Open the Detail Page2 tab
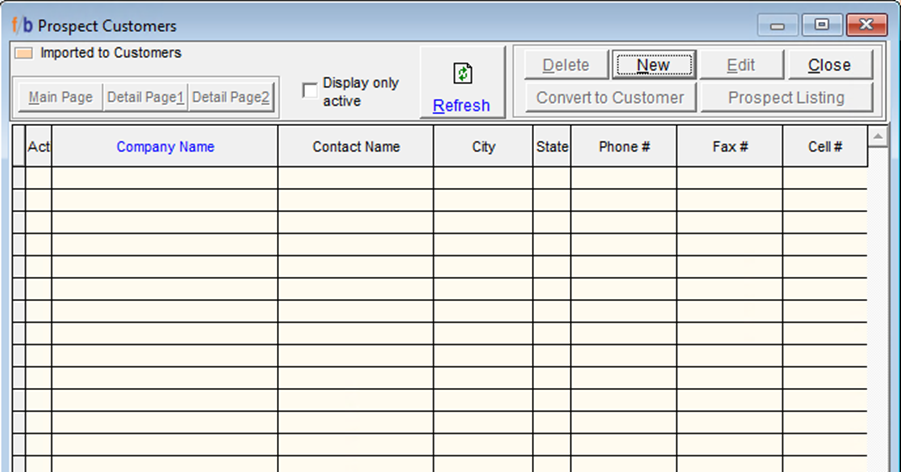 [x=230, y=97]
